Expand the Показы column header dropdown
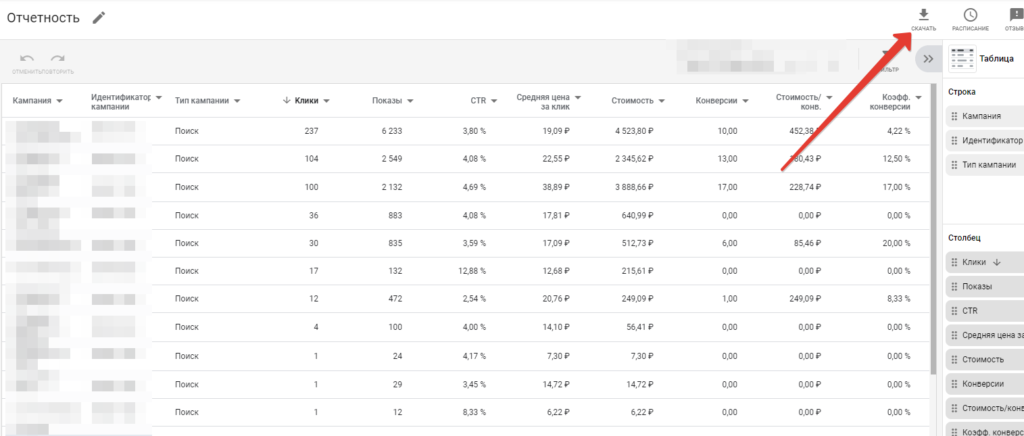The width and height of the screenshot is (1024, 436). 411,101
